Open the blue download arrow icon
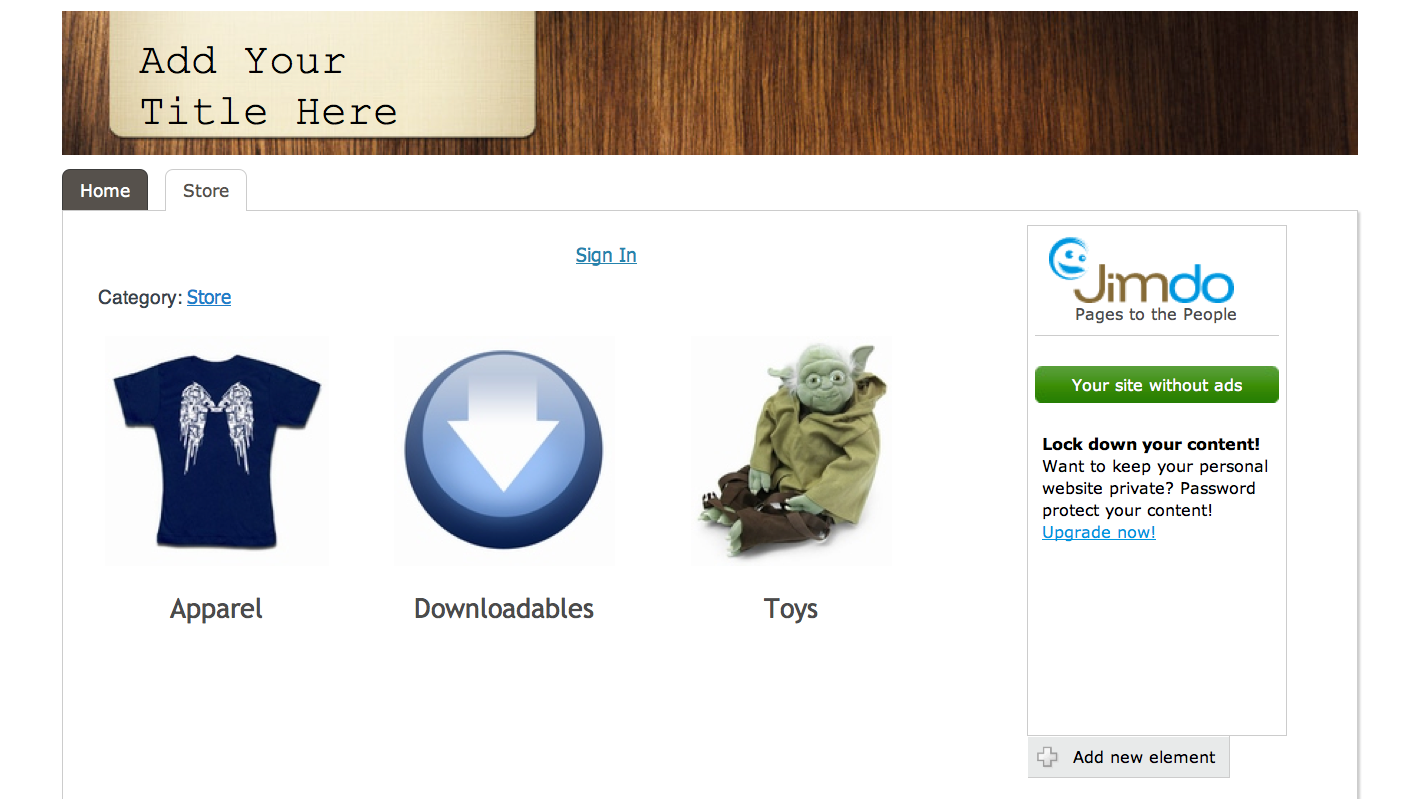This screenshot has height=799, width=1423. click(504, 450)
